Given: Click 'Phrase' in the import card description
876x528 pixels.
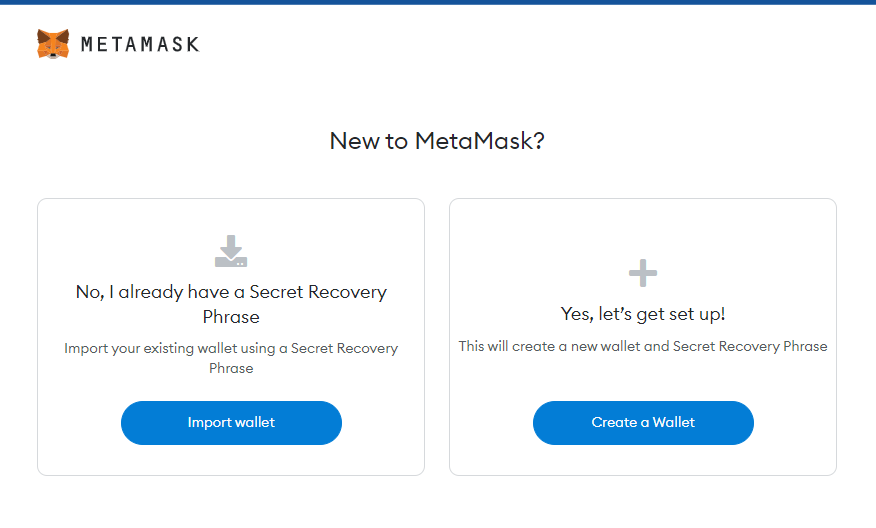Looking at the screenshot, I should 231,369.
